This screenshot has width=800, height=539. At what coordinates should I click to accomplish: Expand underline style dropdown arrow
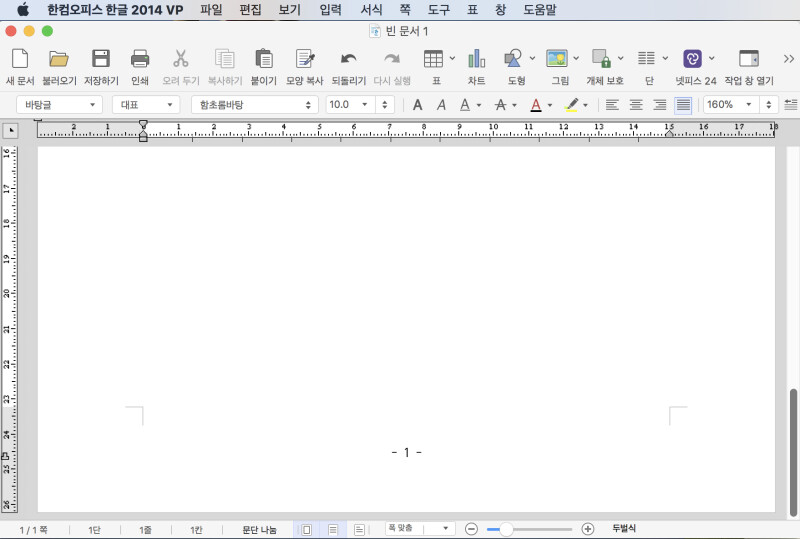(x=479, y=105)
